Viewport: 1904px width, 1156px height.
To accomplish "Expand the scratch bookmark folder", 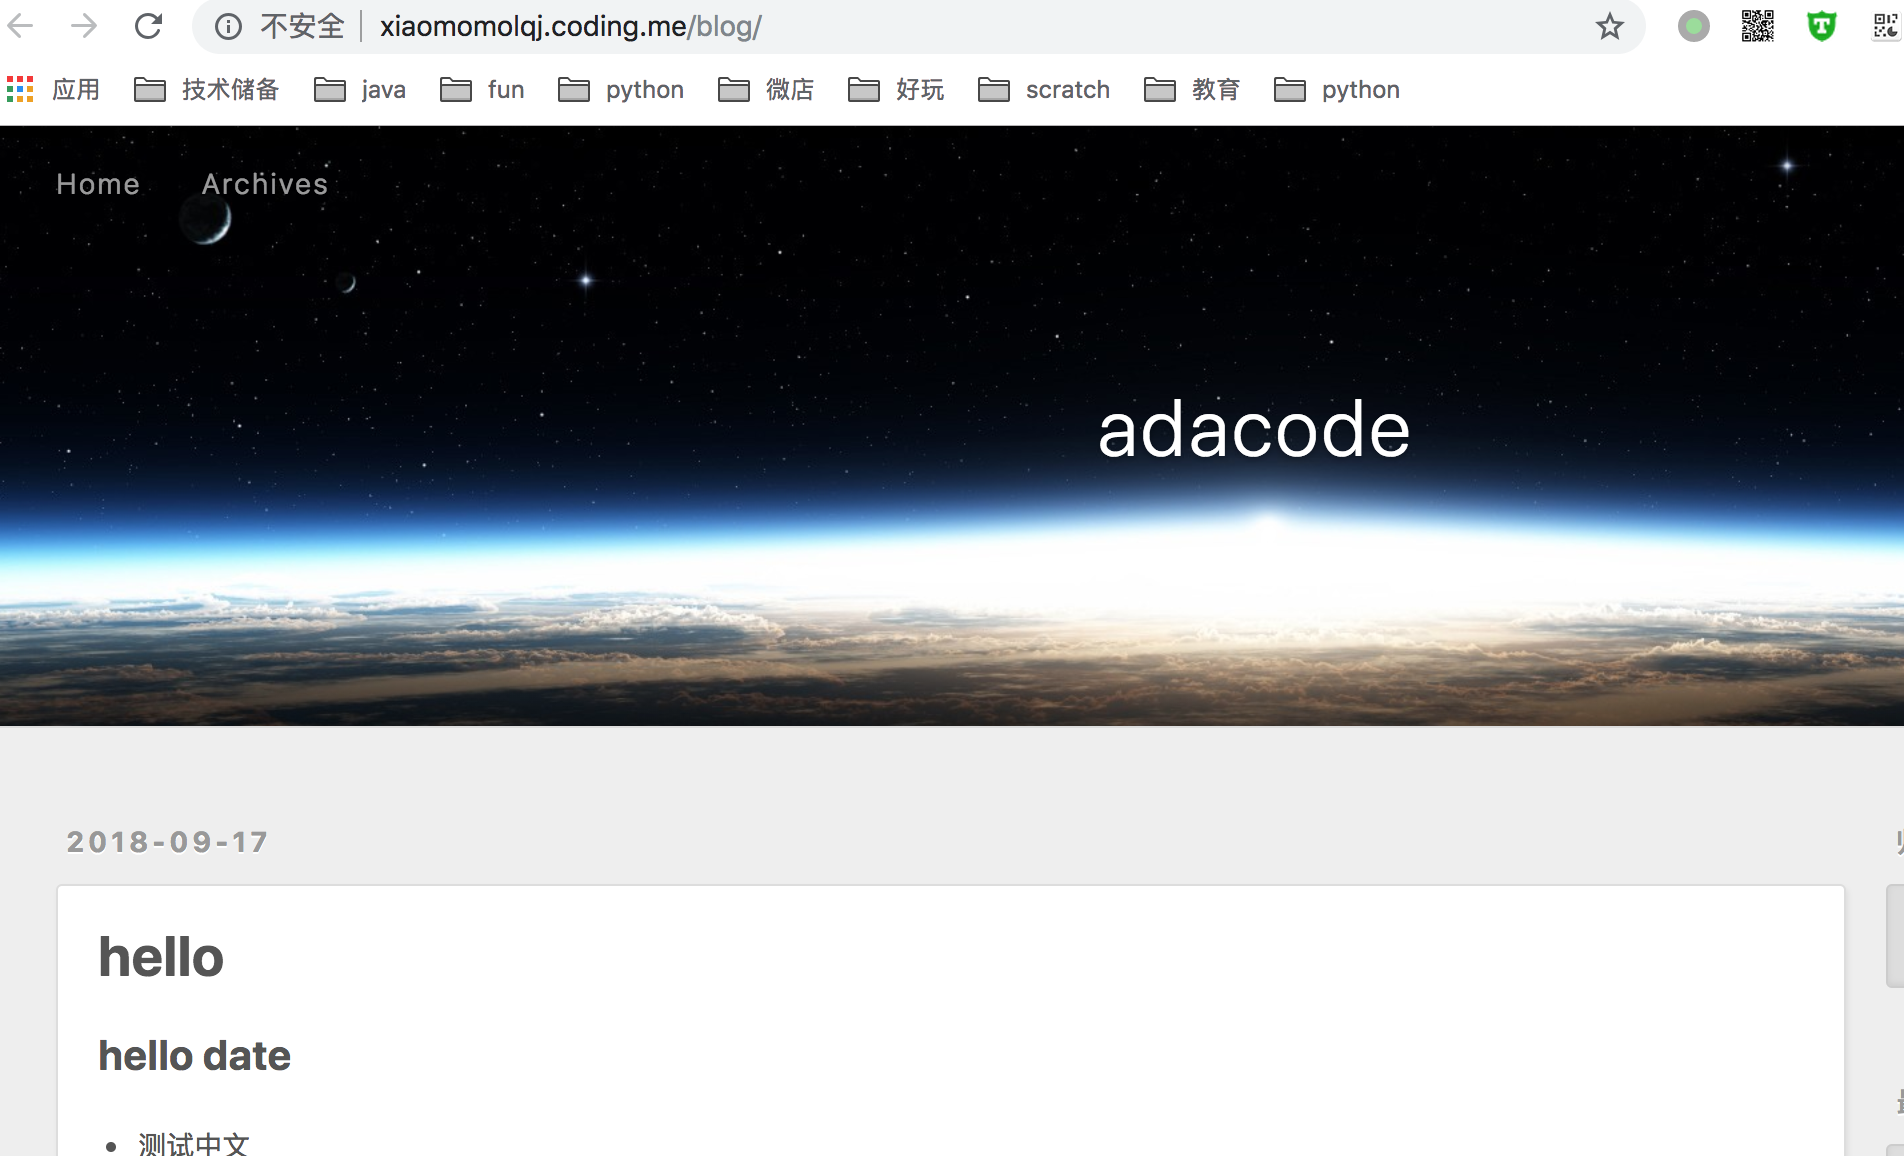I will point(1044,90).
